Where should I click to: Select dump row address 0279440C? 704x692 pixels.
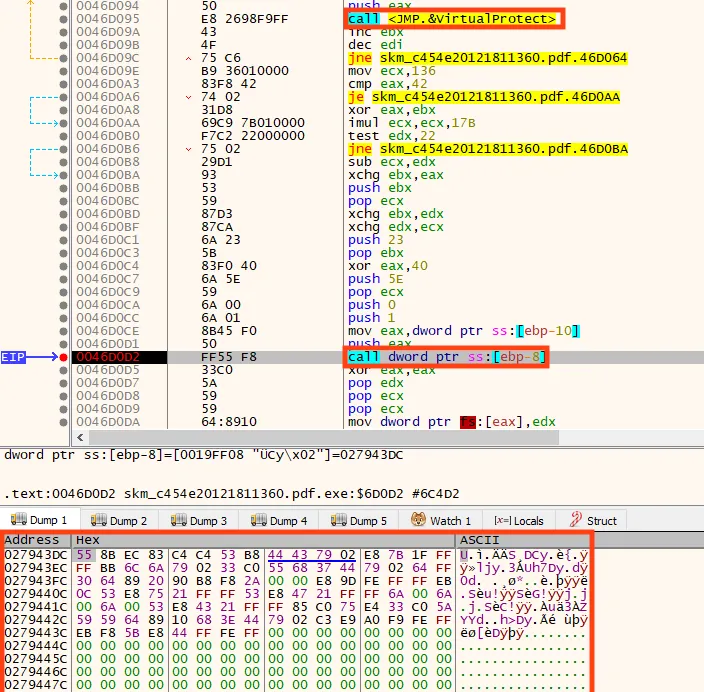[x=35, y=594]
